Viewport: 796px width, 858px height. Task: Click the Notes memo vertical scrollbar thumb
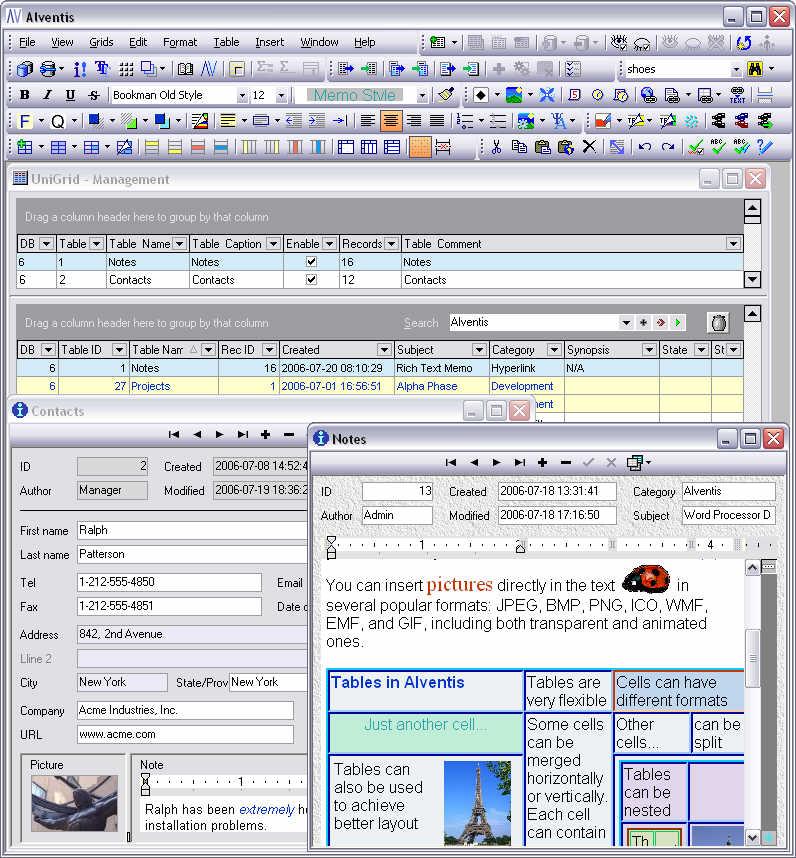point(752,658)
